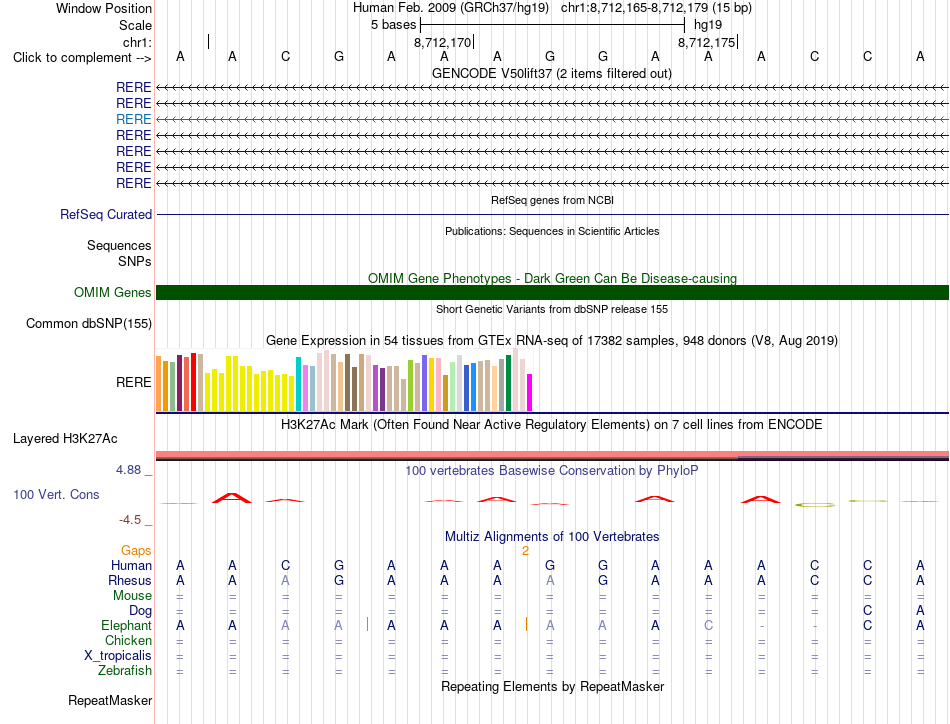Click the 'RefSeq genes from NCBI' title

(553, 200)
